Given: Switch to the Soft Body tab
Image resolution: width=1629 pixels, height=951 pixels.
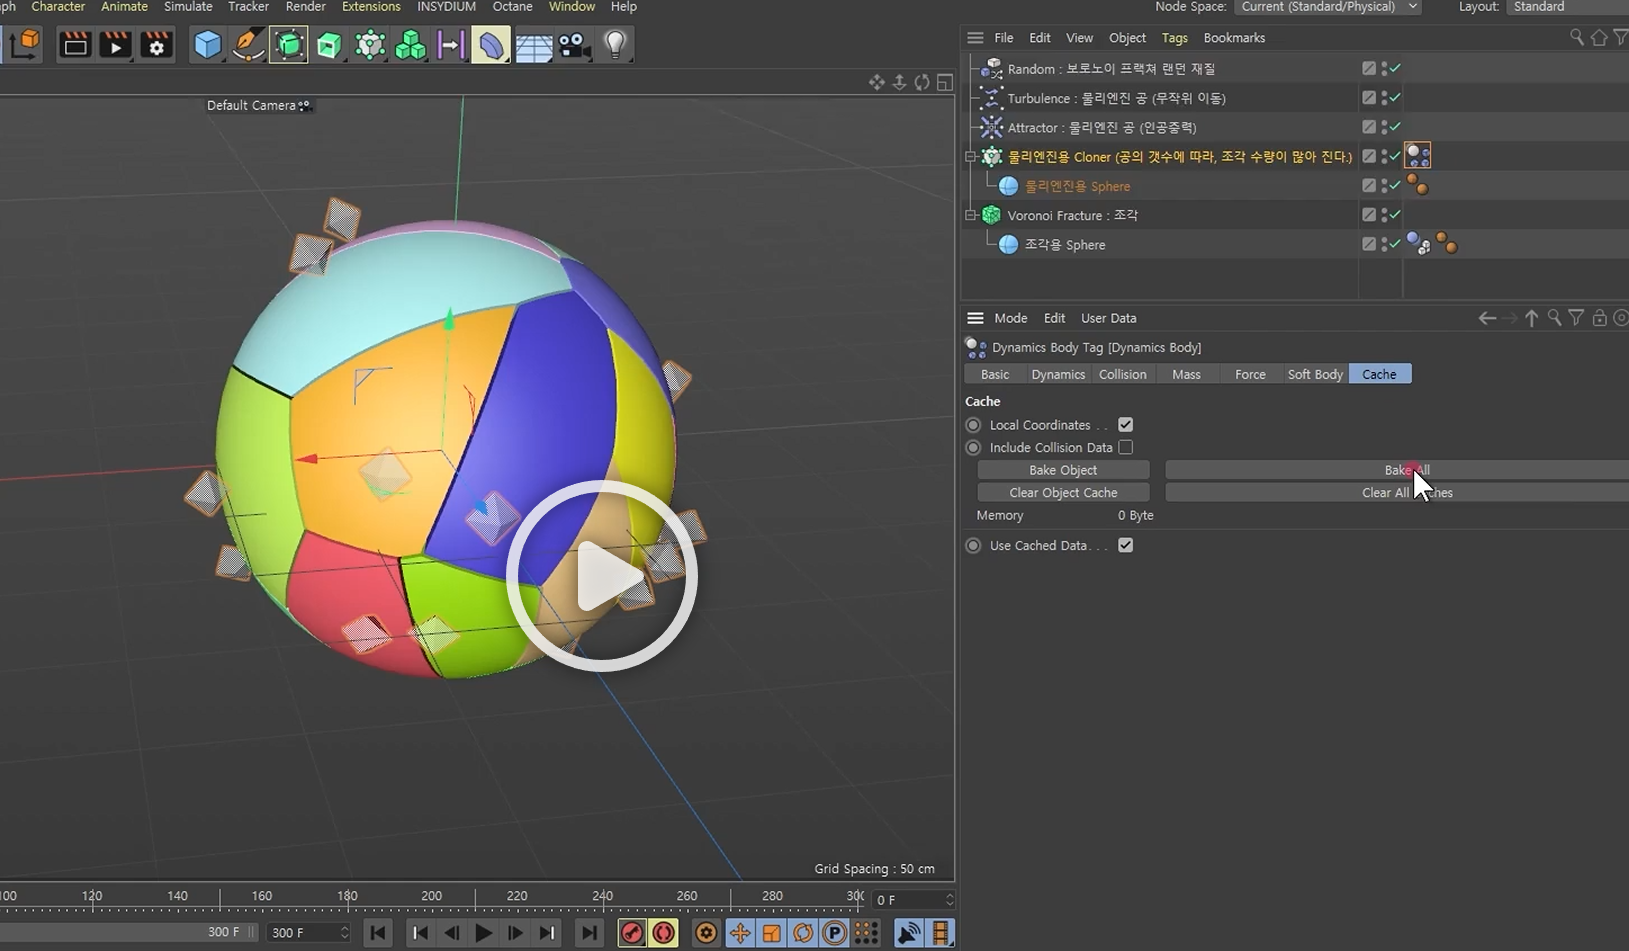Looking at the screenshot, I should click(x=1315, y=374).
